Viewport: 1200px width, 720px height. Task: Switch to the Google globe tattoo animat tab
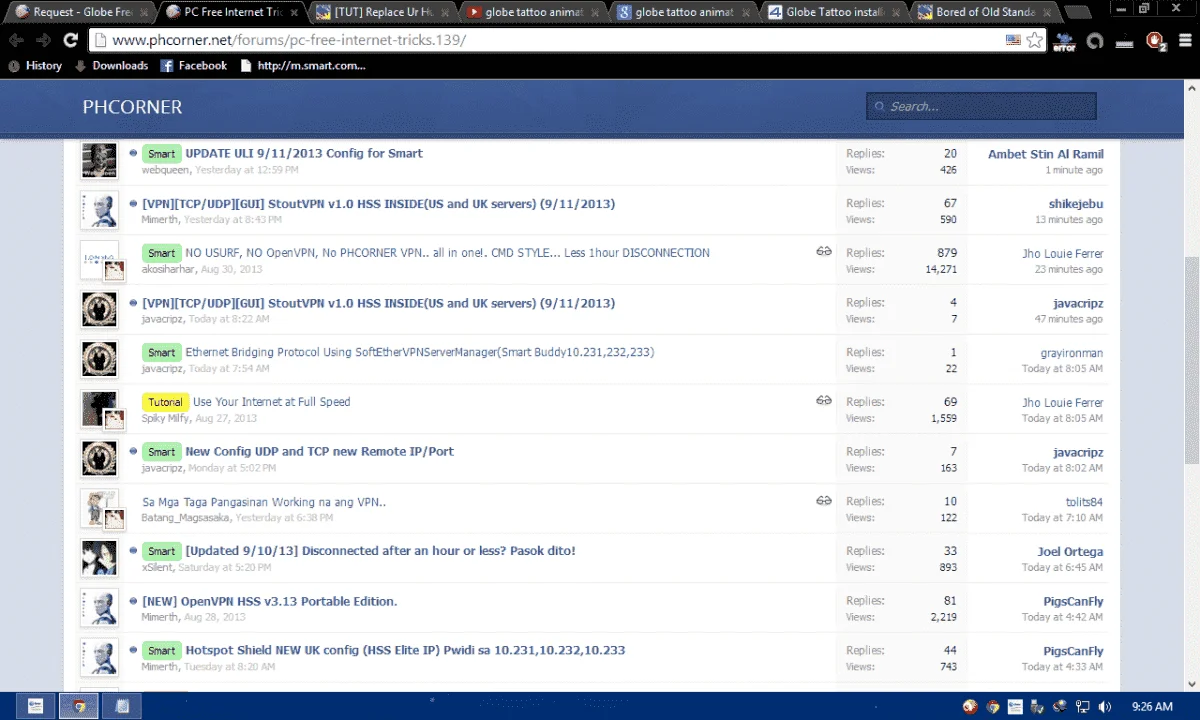(685, 13)
